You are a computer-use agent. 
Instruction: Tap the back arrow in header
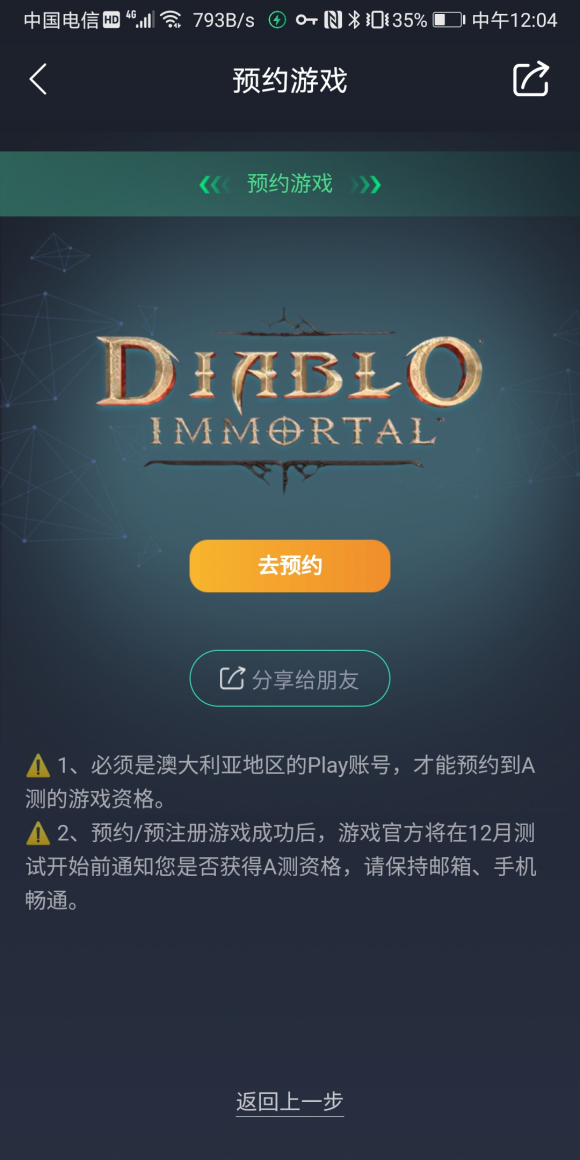pyautogui.click(x=38, y=79)
